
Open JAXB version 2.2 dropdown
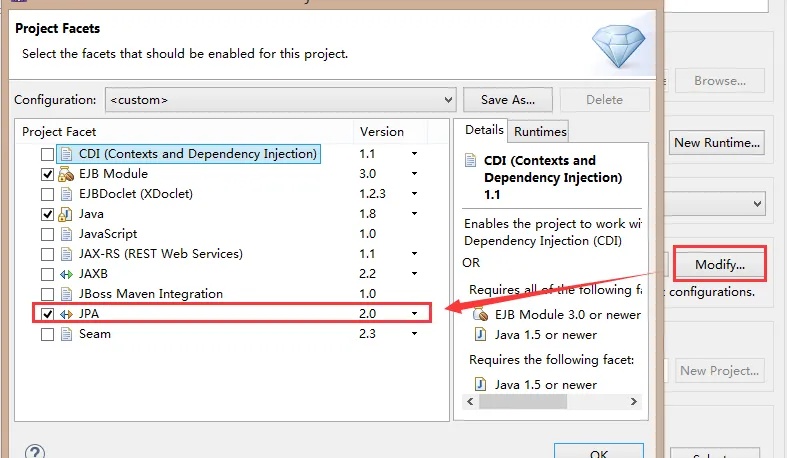click(415, 273)
